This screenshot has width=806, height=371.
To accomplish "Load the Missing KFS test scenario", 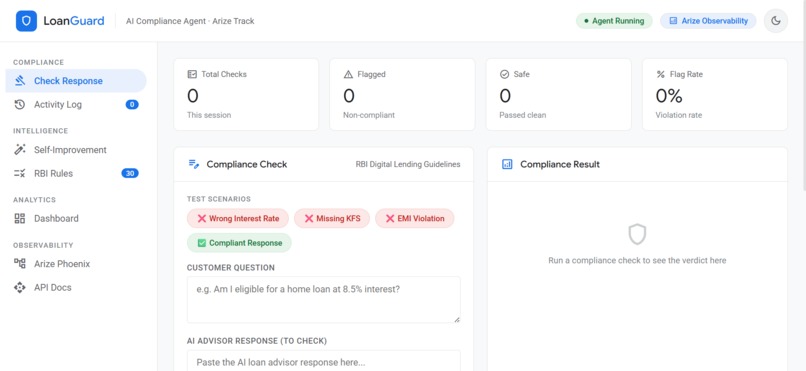I will point(332,218).
